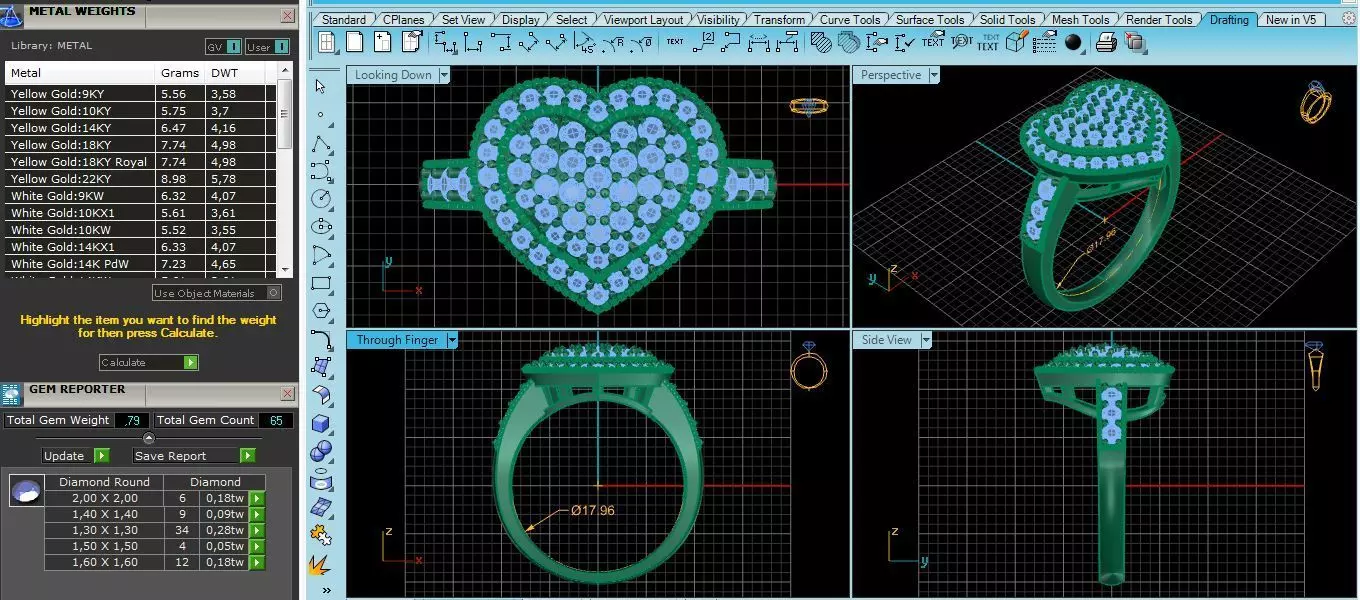Click the Grams column header
1360x600 pixels.
[180, 73]
